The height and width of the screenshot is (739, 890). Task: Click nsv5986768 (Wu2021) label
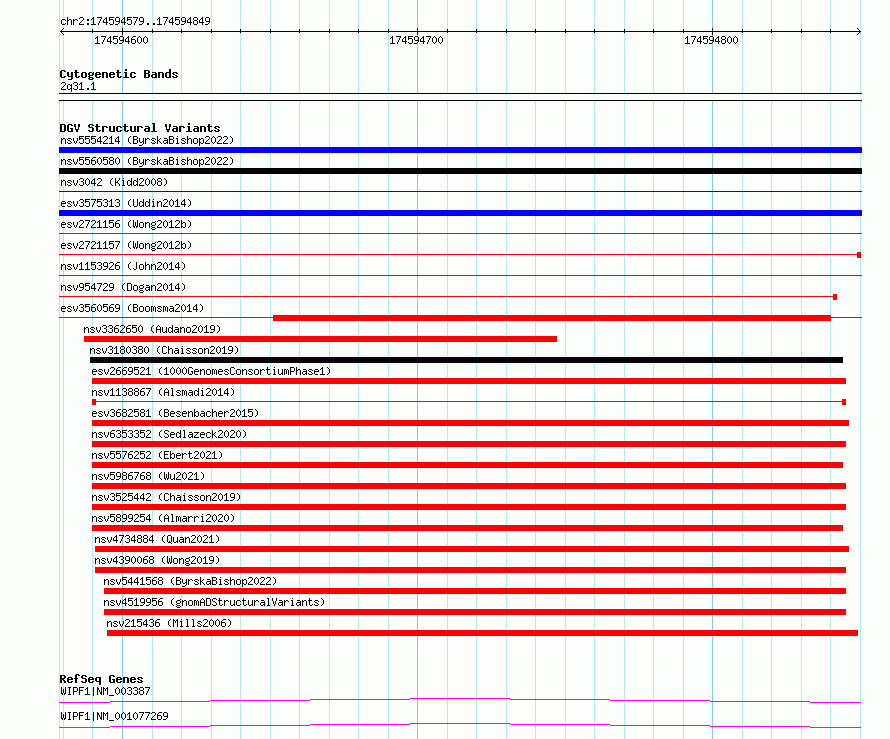click(x=148, y=476)
